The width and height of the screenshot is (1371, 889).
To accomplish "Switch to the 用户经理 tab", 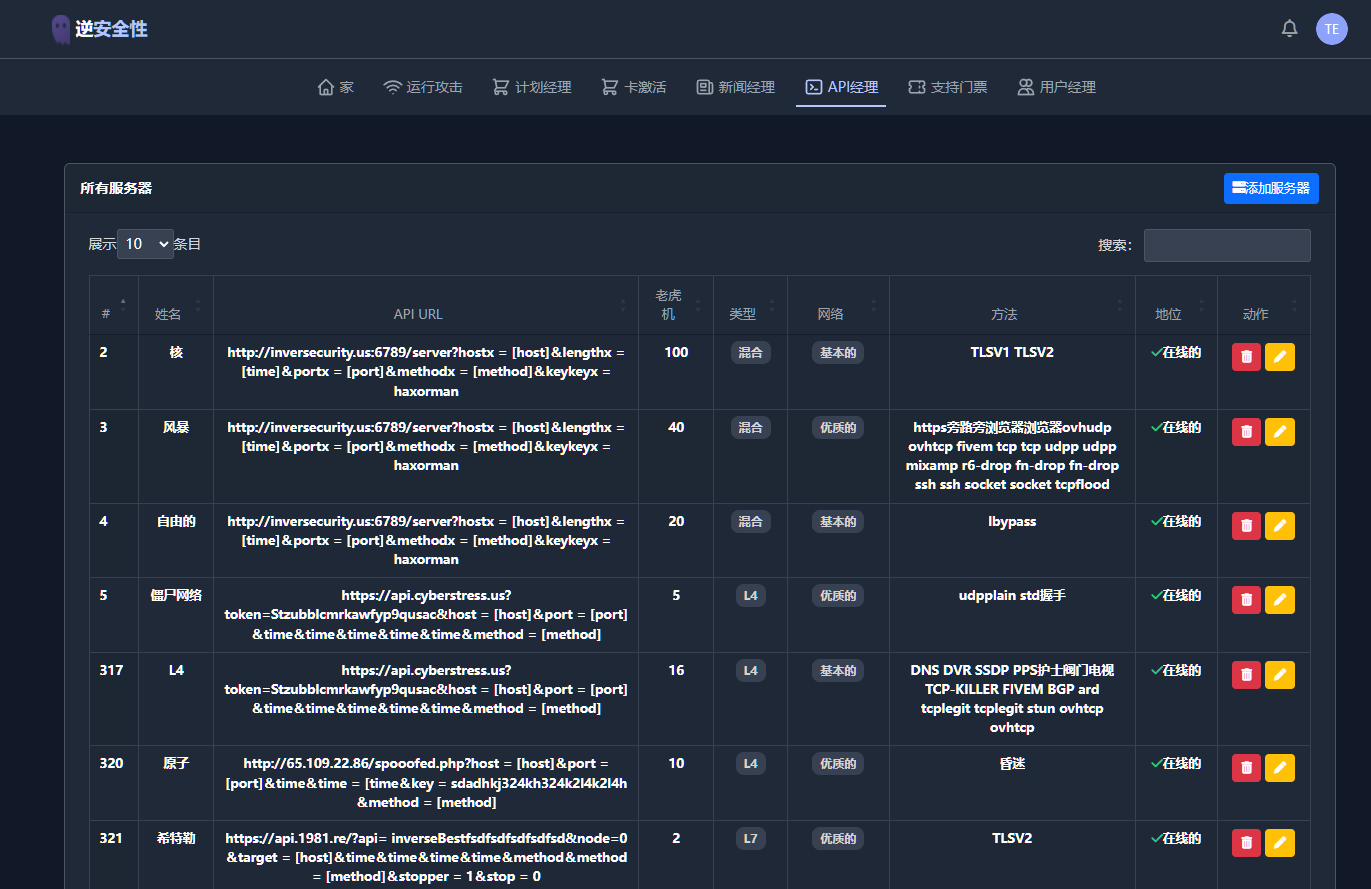I will [1056, 87].
